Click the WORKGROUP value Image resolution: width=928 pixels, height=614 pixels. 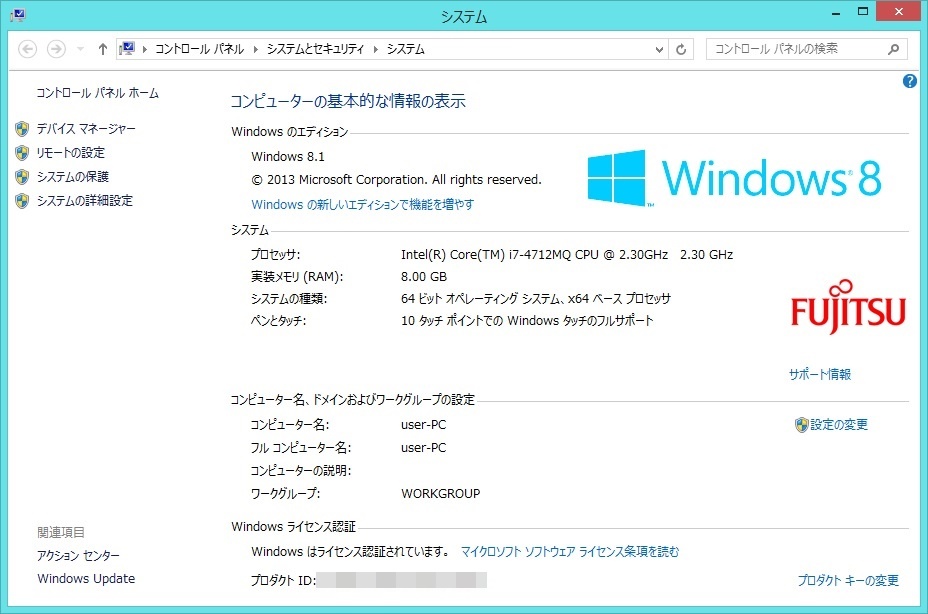coord(440,493)
